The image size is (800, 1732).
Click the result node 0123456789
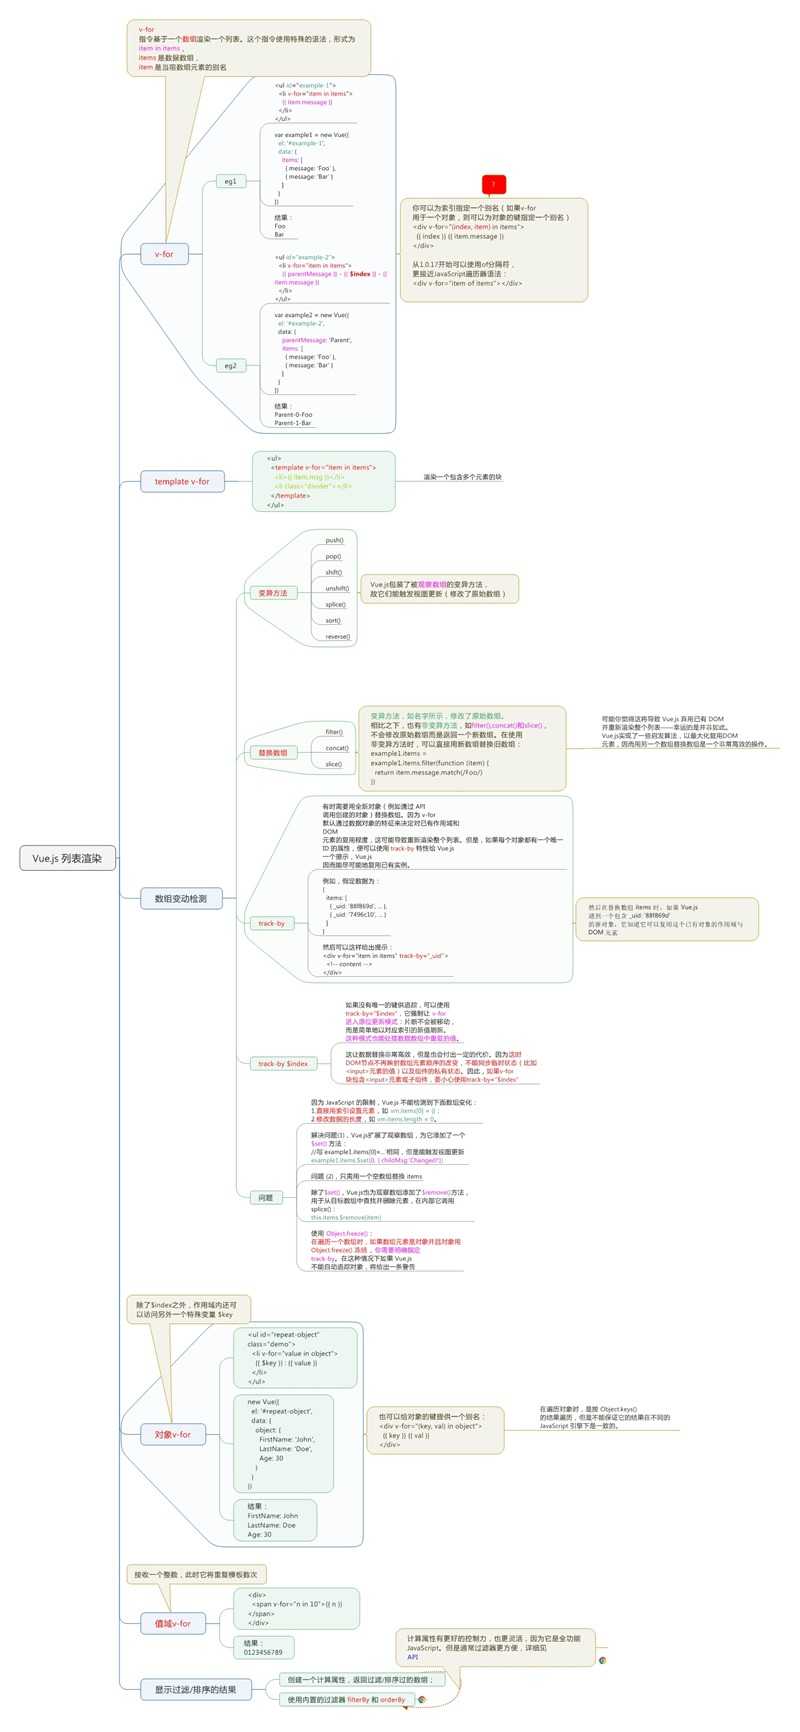tap(265, 1647)
